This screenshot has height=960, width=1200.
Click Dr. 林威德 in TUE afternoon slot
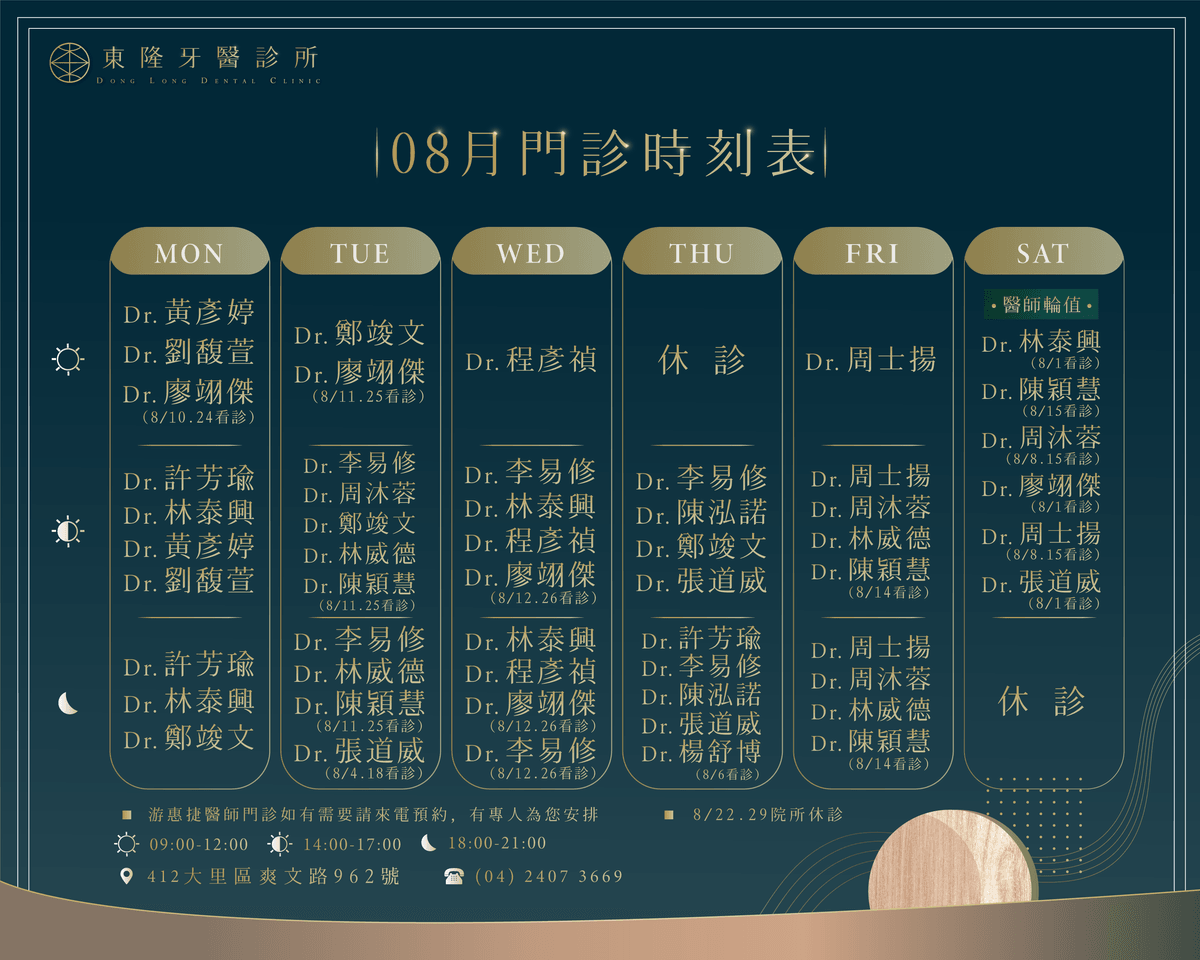tap(360, 554)
